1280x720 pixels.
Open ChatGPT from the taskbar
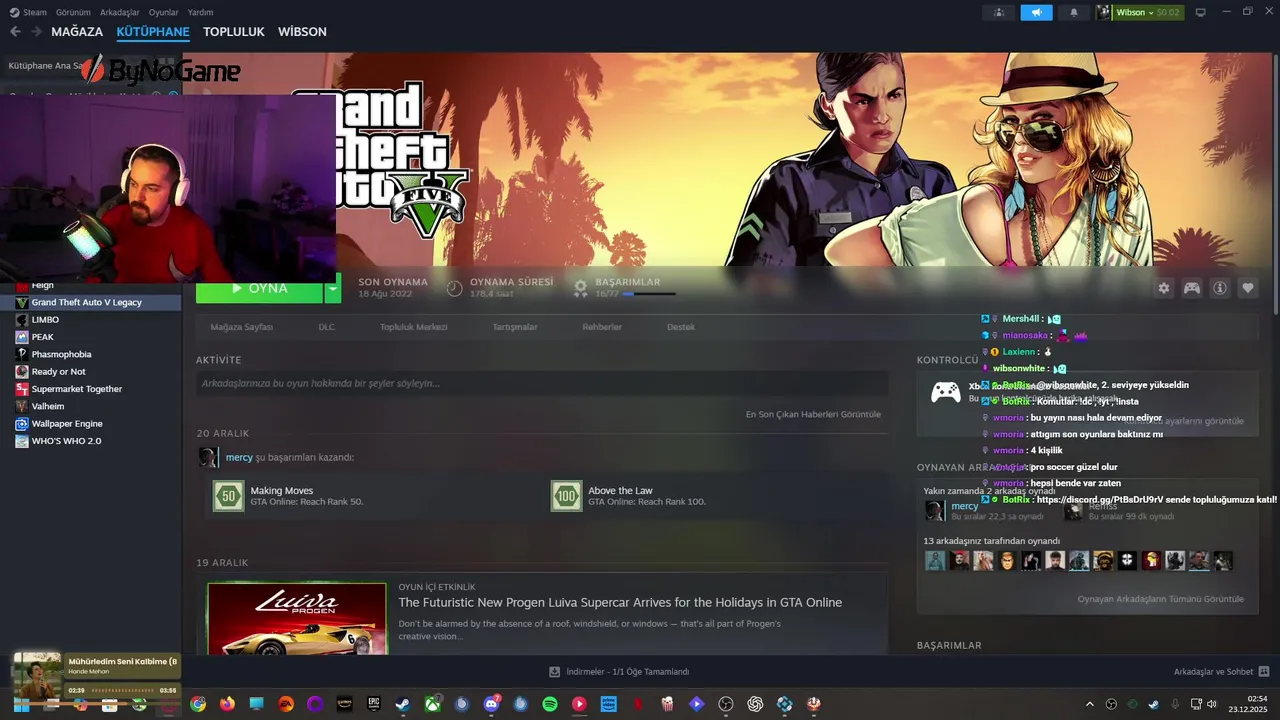(x=755, y=704)
